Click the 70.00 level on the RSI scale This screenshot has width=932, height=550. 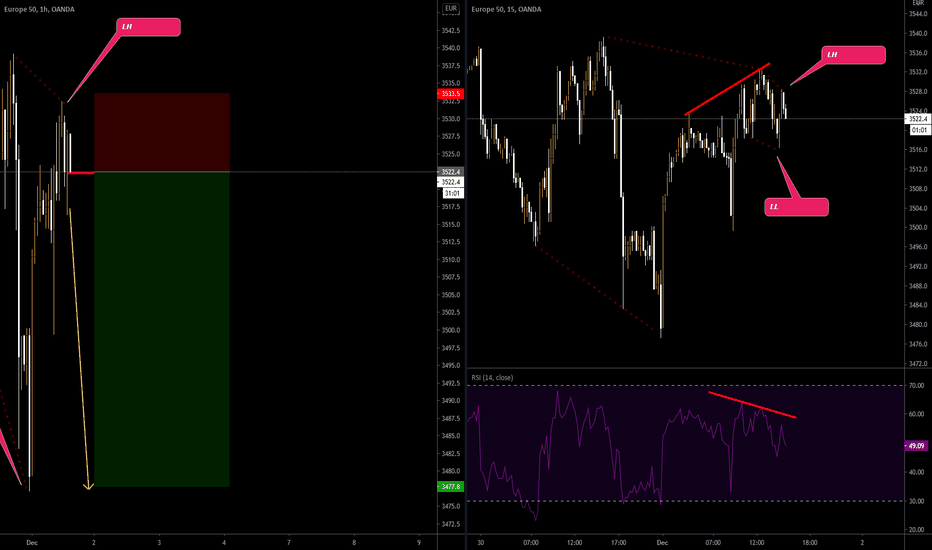(x=916, y=385)
